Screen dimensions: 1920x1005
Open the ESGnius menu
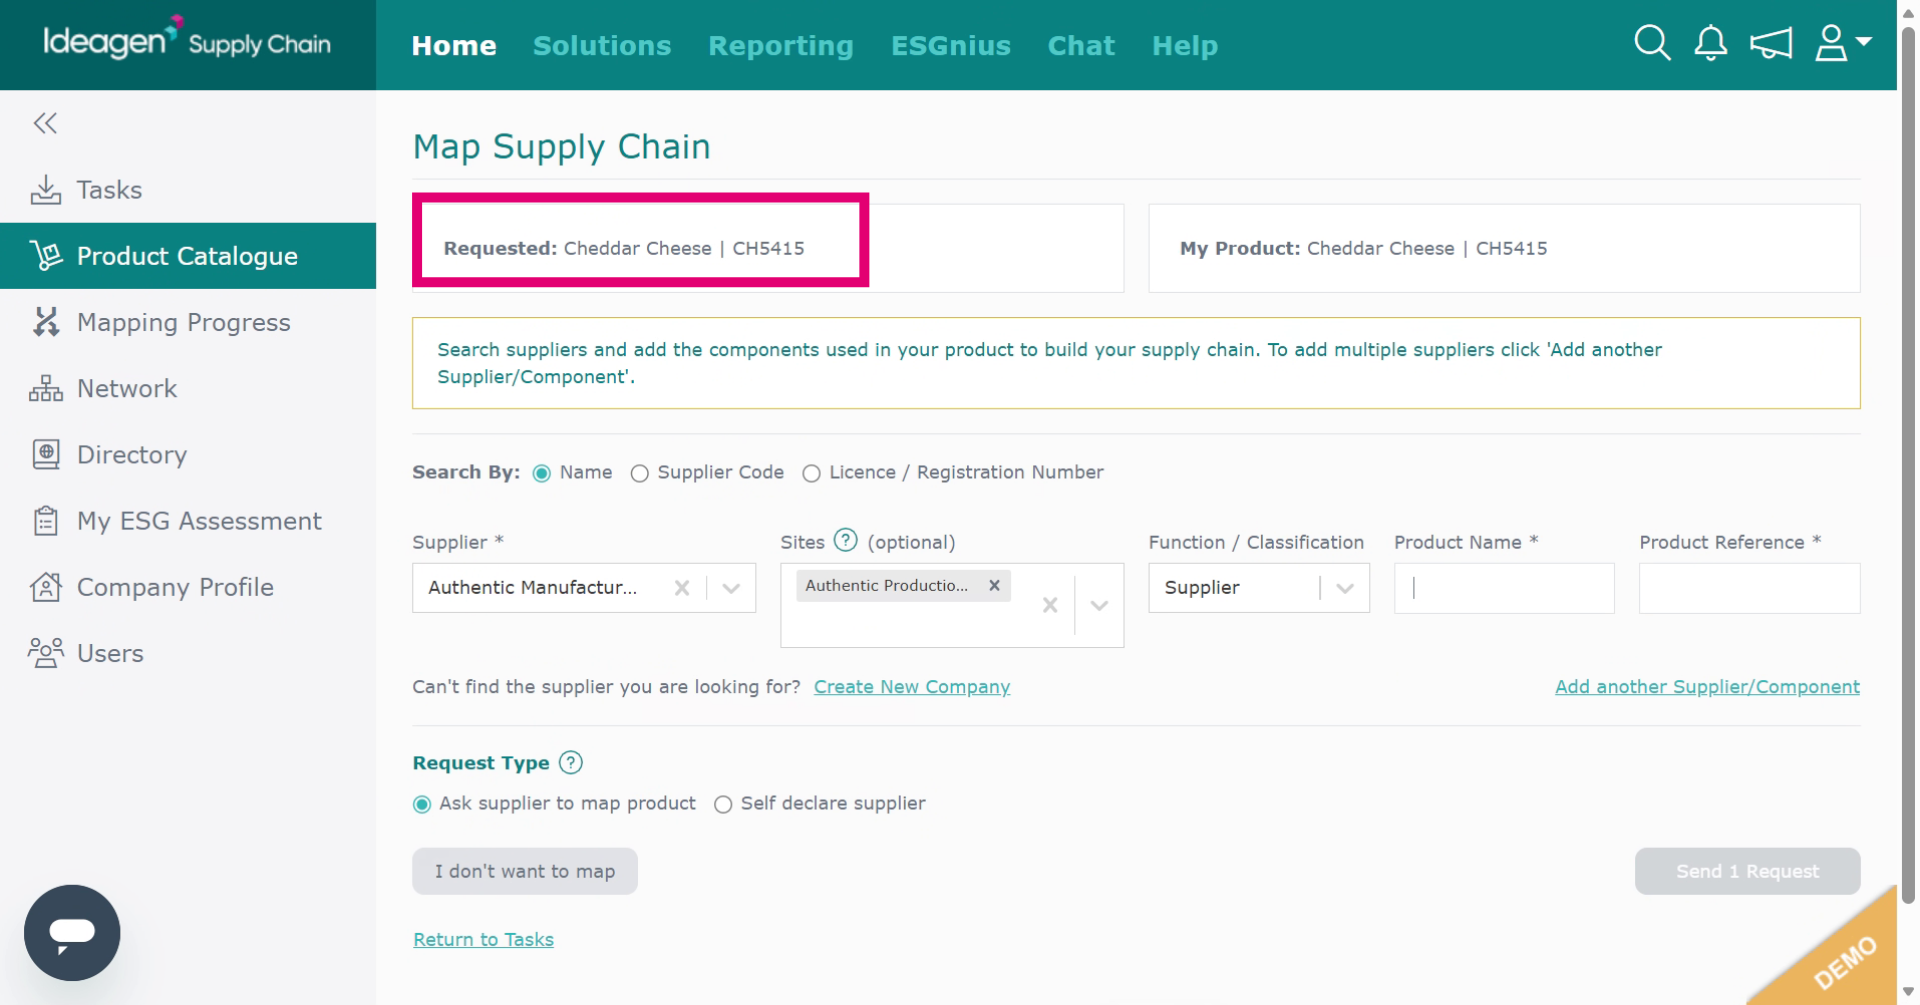tap(951, 45)
